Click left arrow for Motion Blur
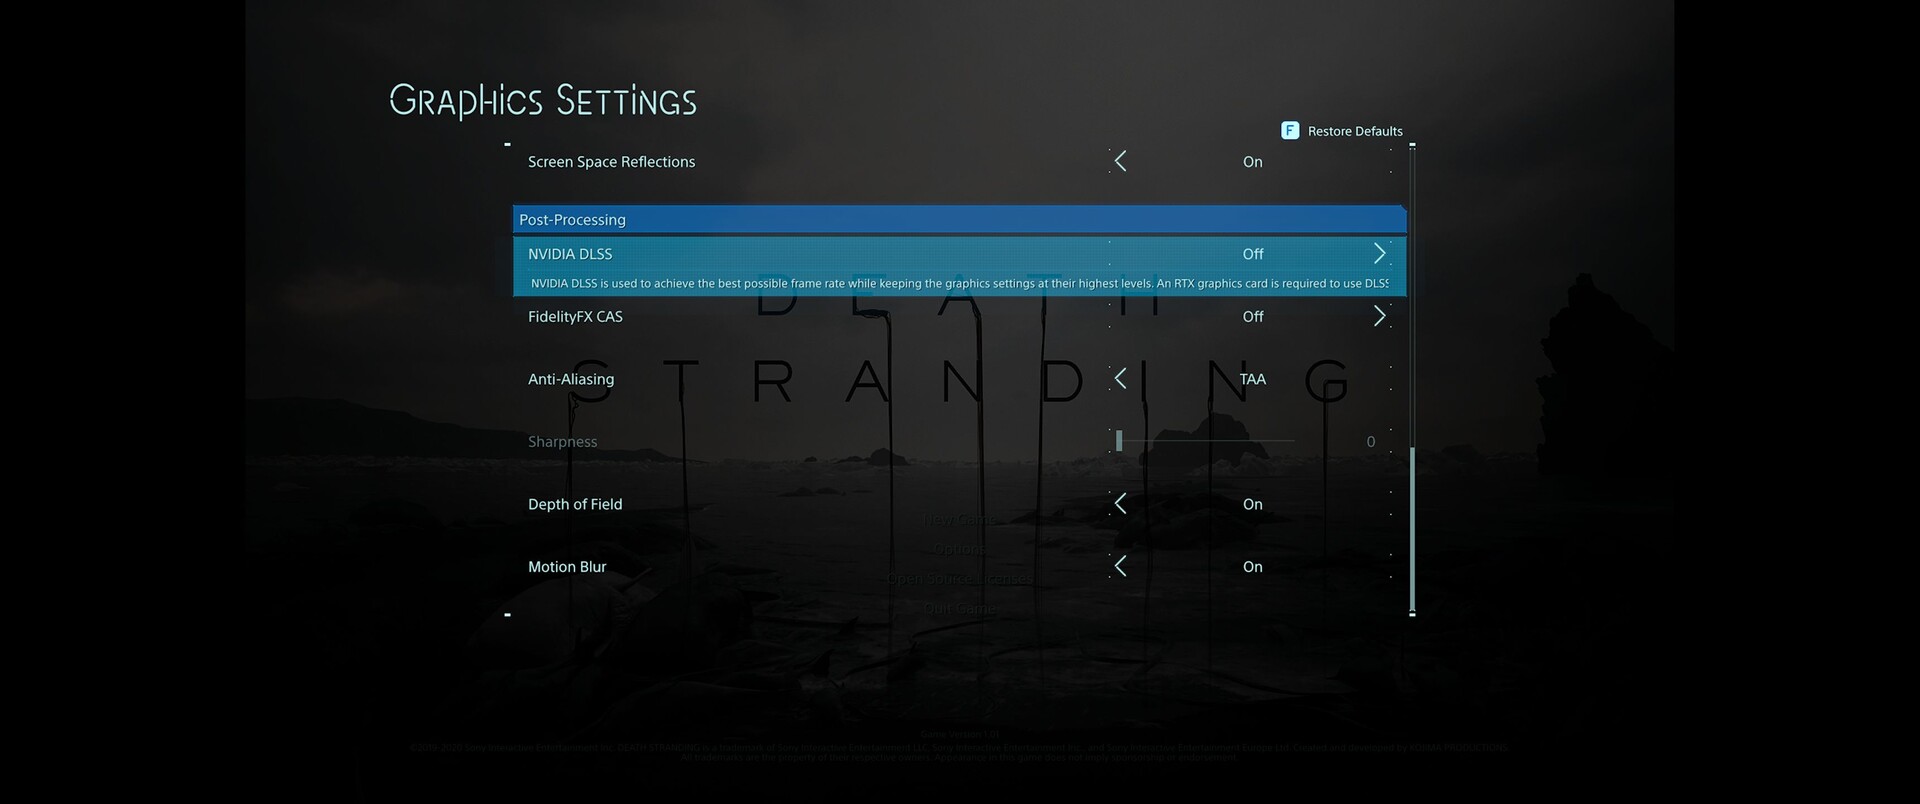 coord(1120,566)
